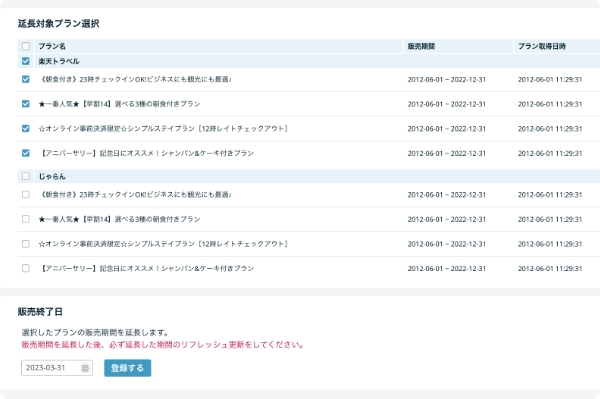The height and width of the screenshot is (399, 600).
Task: Uncheck 【アニバーサリー】 plan under 楽天トラベル
Action: (26, 153)
